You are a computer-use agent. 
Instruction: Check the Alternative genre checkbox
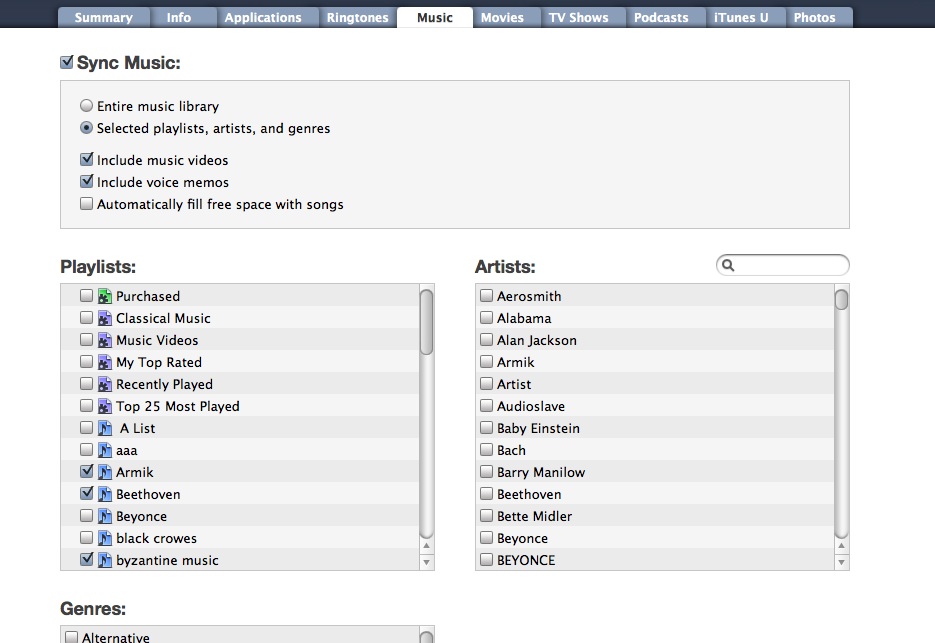coord(72,637)
